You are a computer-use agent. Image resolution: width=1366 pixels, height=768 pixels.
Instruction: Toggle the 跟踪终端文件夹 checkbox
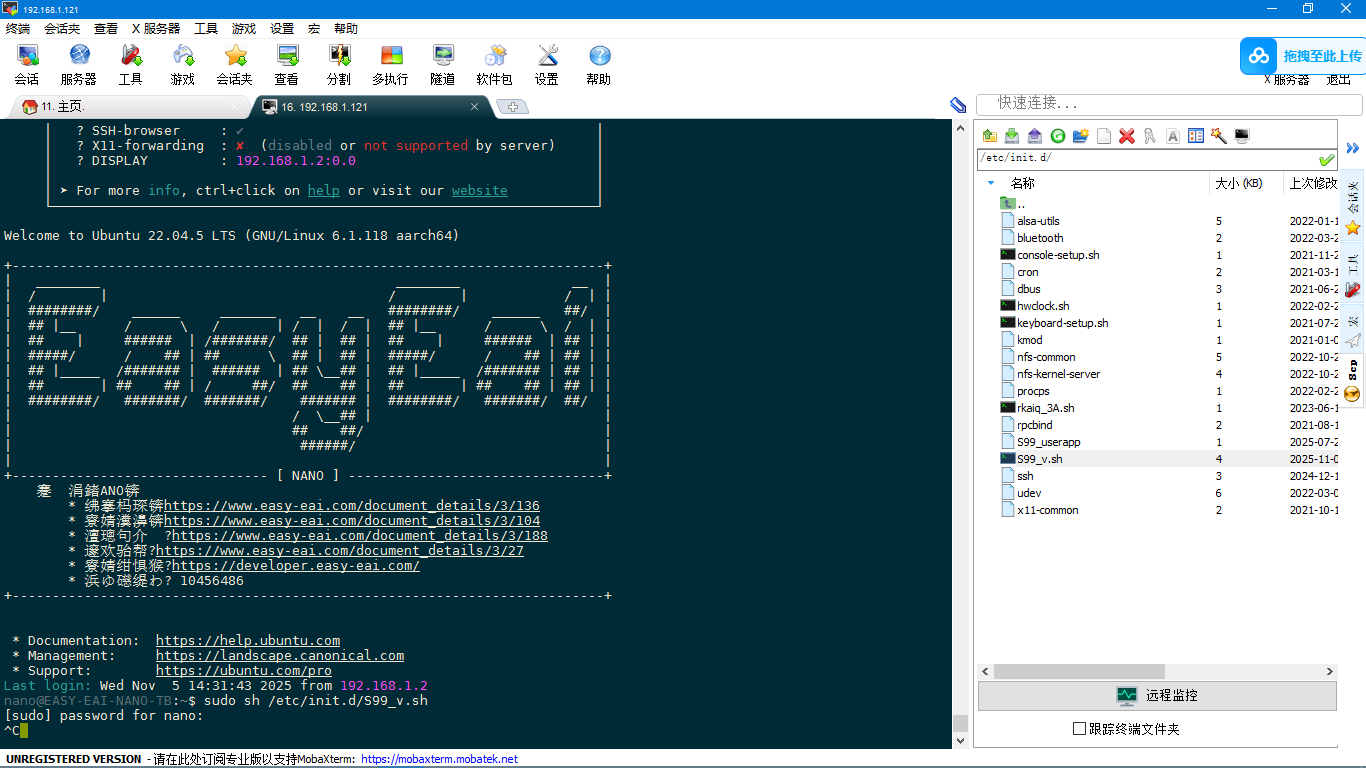point(1079,729)
